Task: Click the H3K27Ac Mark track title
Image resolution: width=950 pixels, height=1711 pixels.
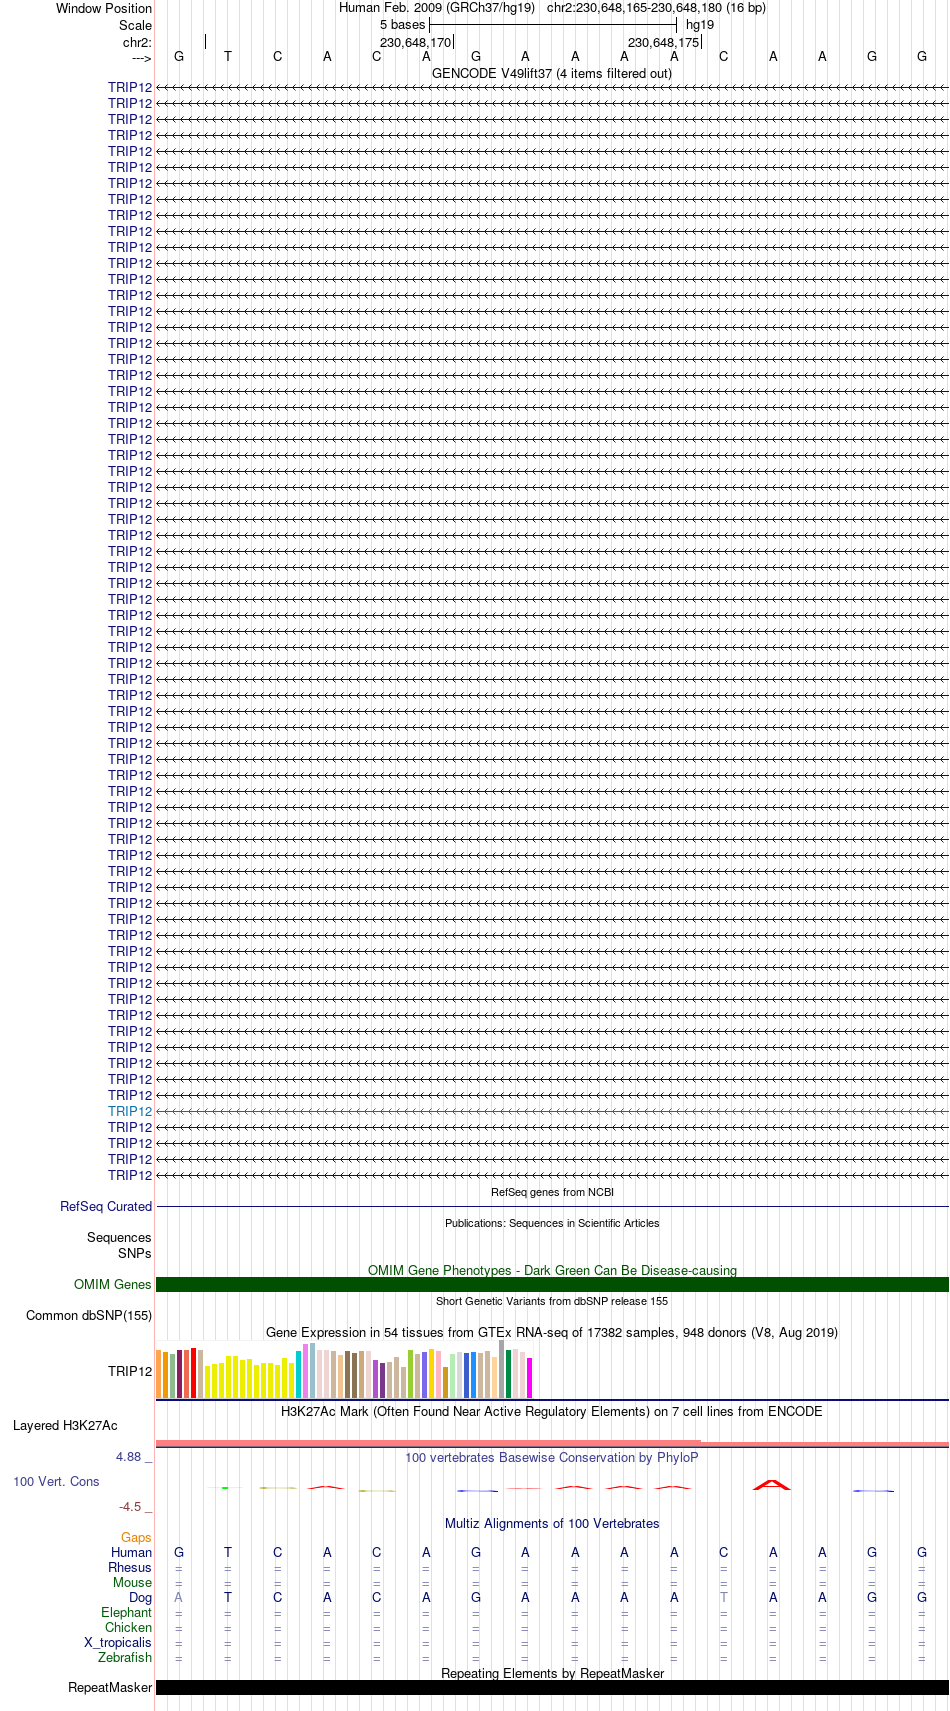Action: click(x=552, y=1411)
